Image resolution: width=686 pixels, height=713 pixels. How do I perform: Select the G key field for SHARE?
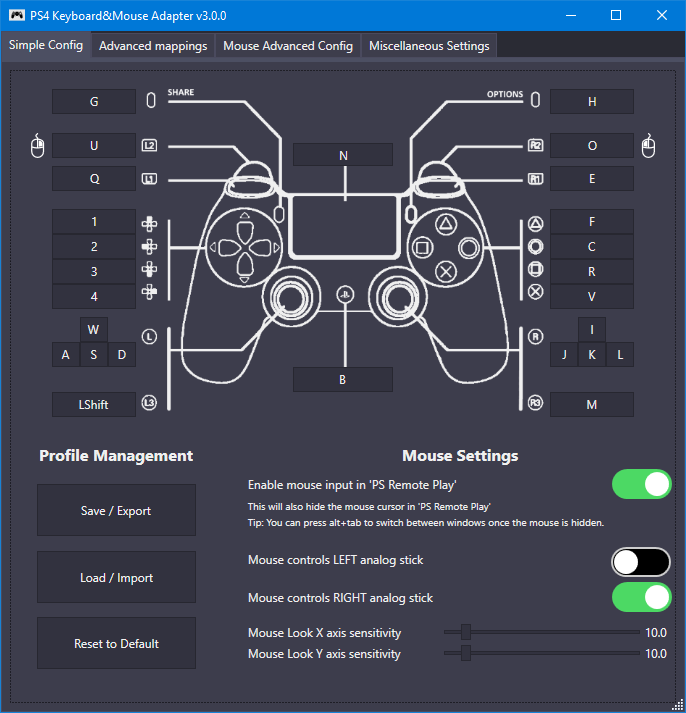94,101
